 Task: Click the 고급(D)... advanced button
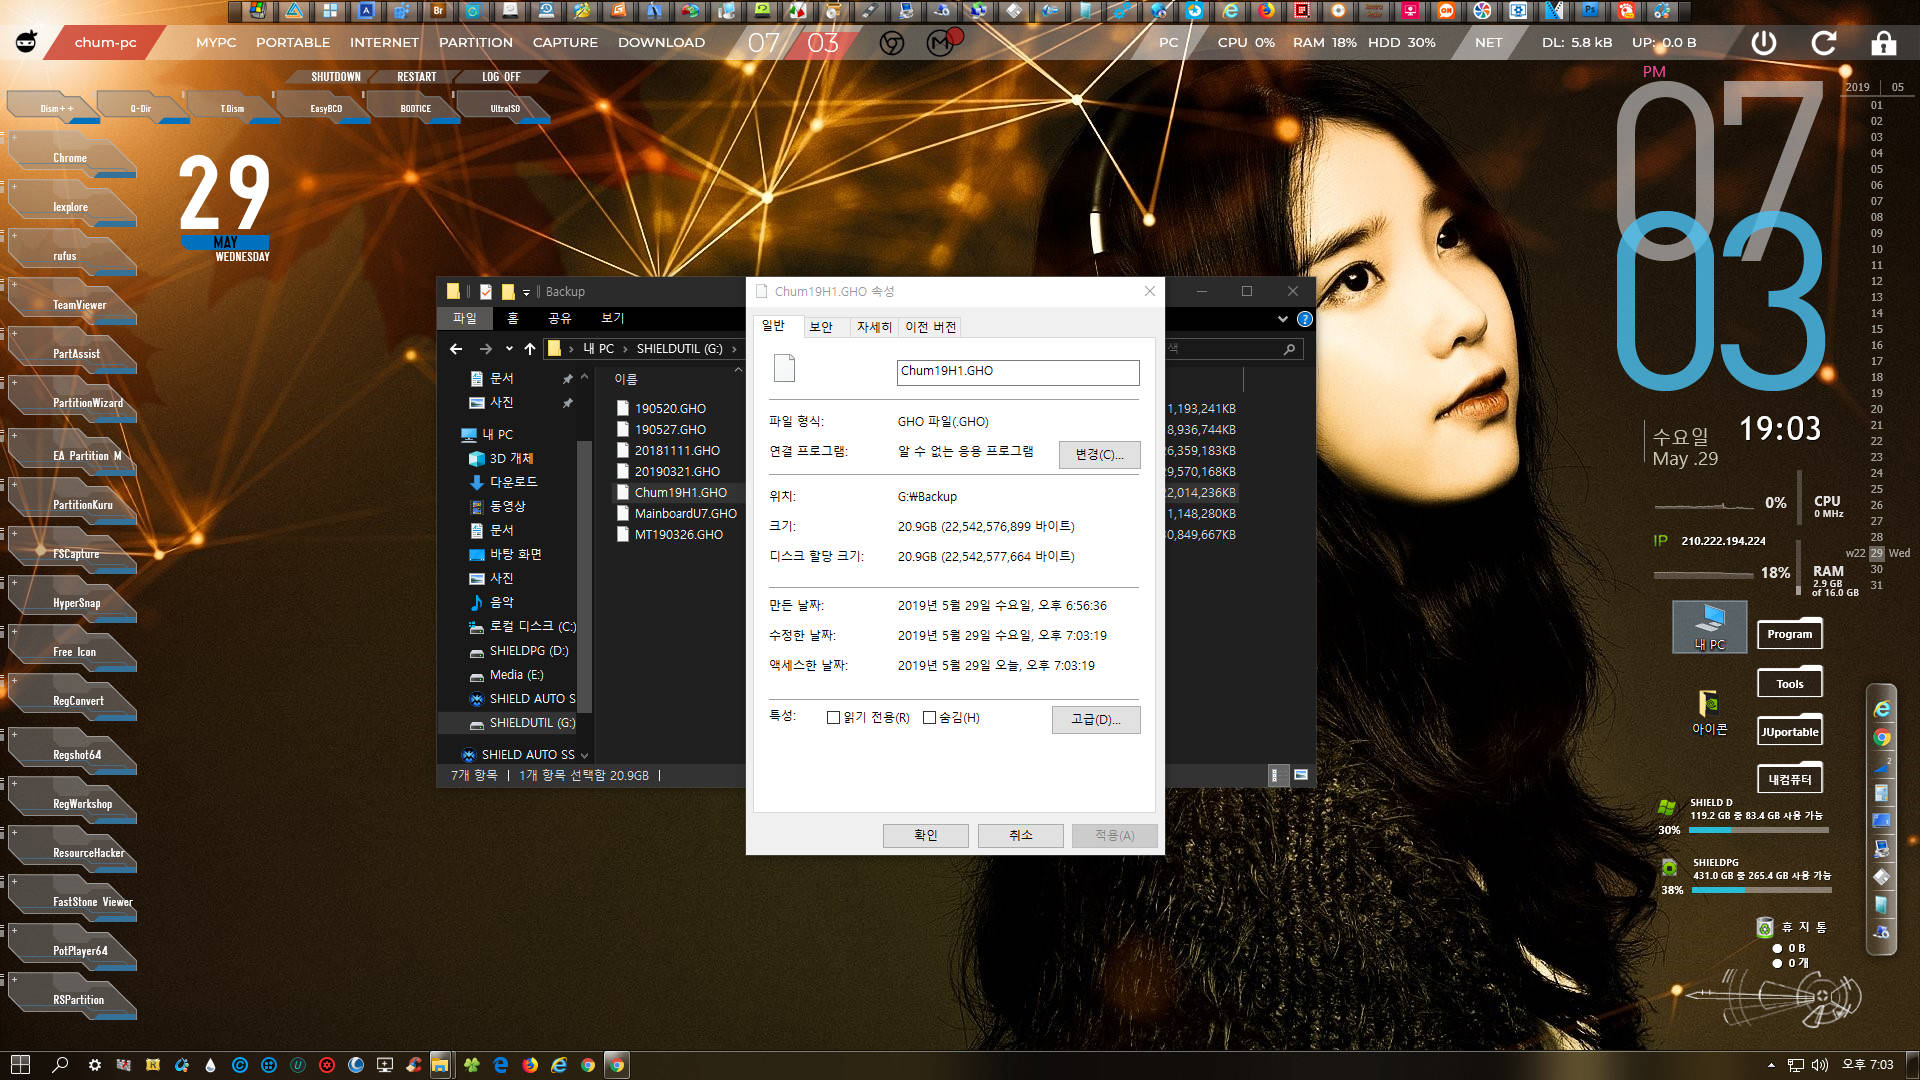(x=1096, y=720)
